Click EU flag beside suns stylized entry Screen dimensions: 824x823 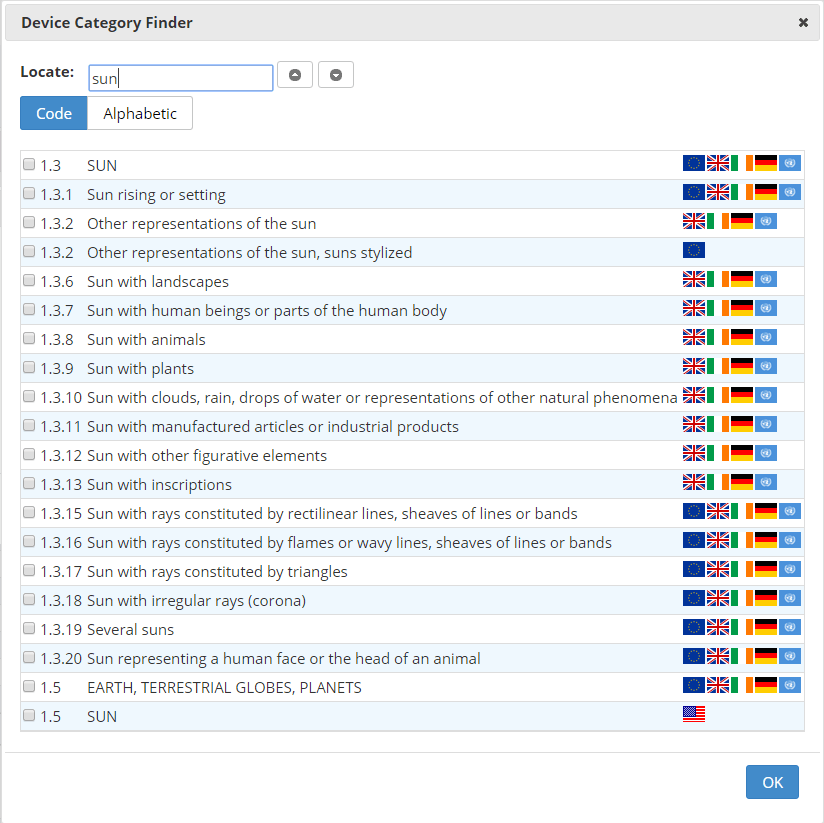[x=693, y=251]
